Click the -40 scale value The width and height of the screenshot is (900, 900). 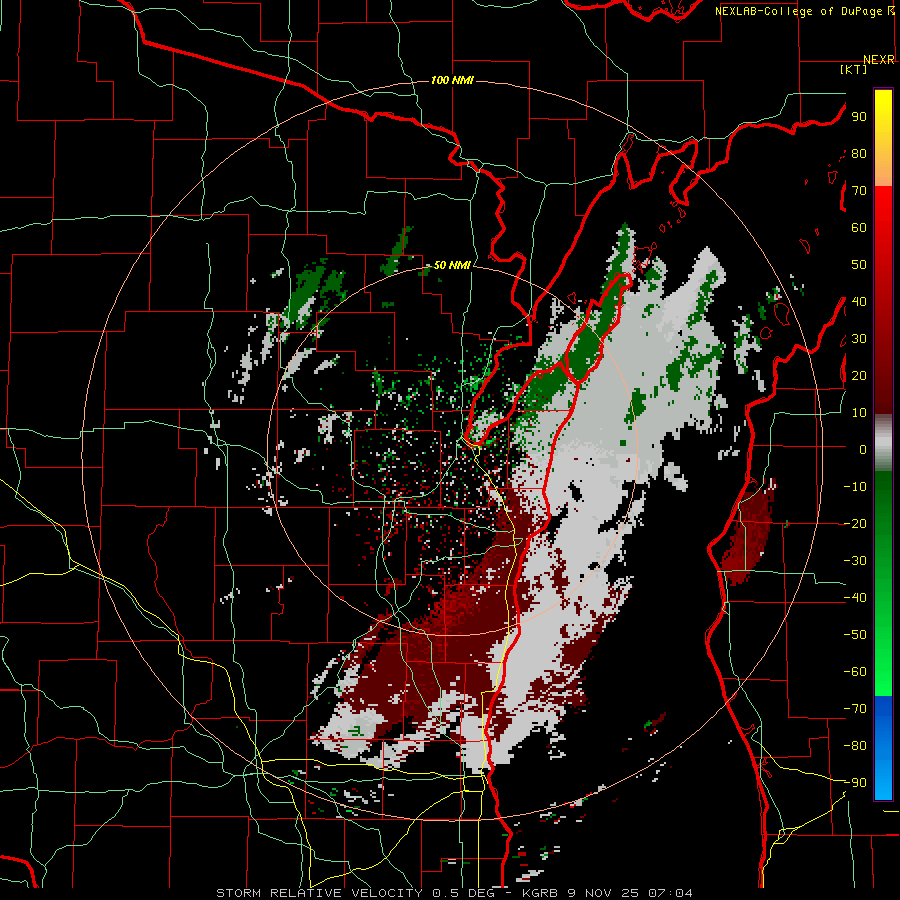point(855,598)
